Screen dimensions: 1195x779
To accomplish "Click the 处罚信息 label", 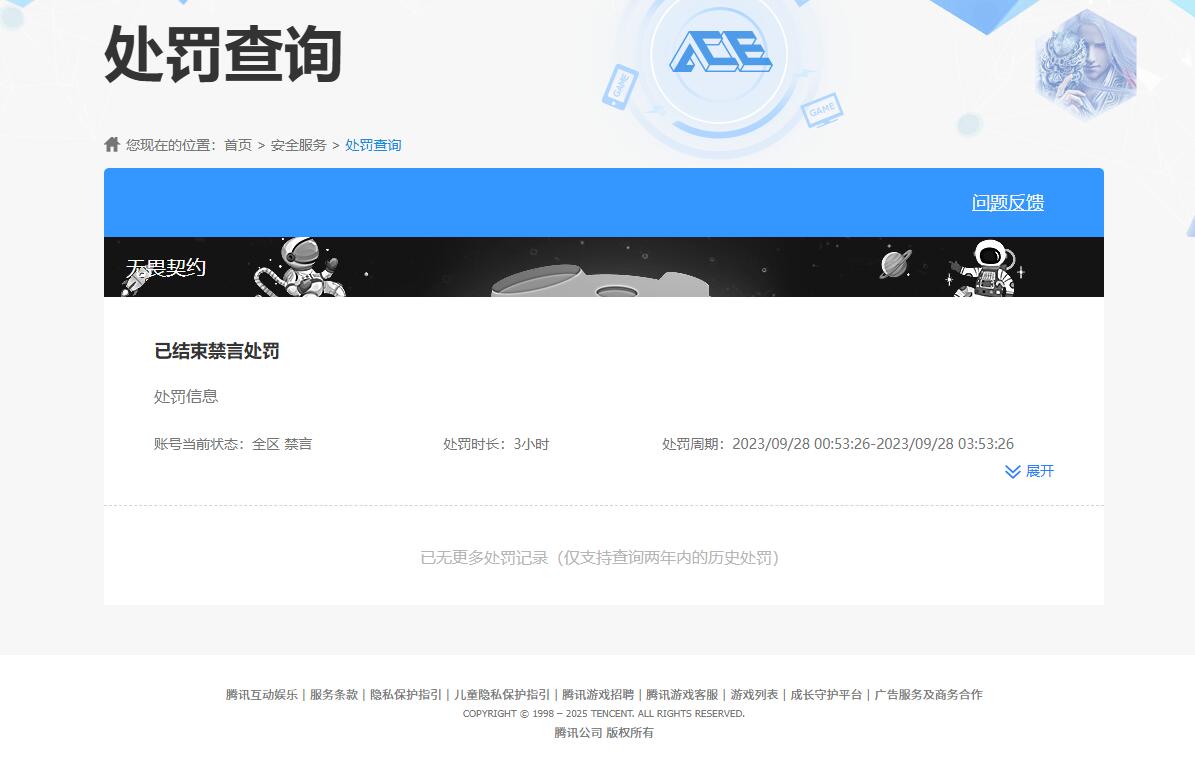I will [186, 396].
